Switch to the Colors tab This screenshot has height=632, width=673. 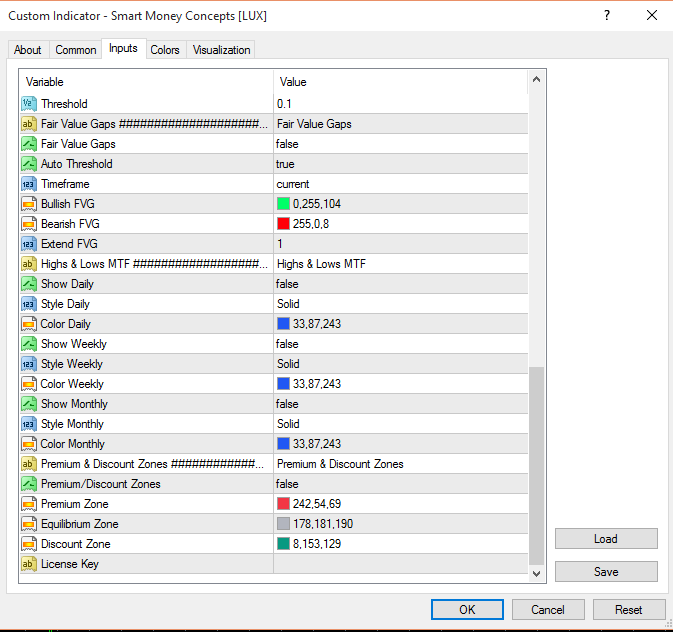(165, 50)
